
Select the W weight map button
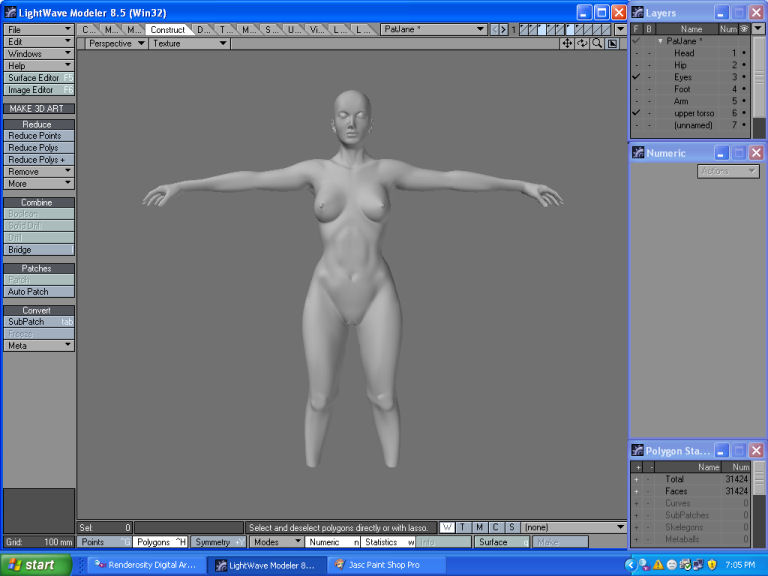tap(447, 527)
